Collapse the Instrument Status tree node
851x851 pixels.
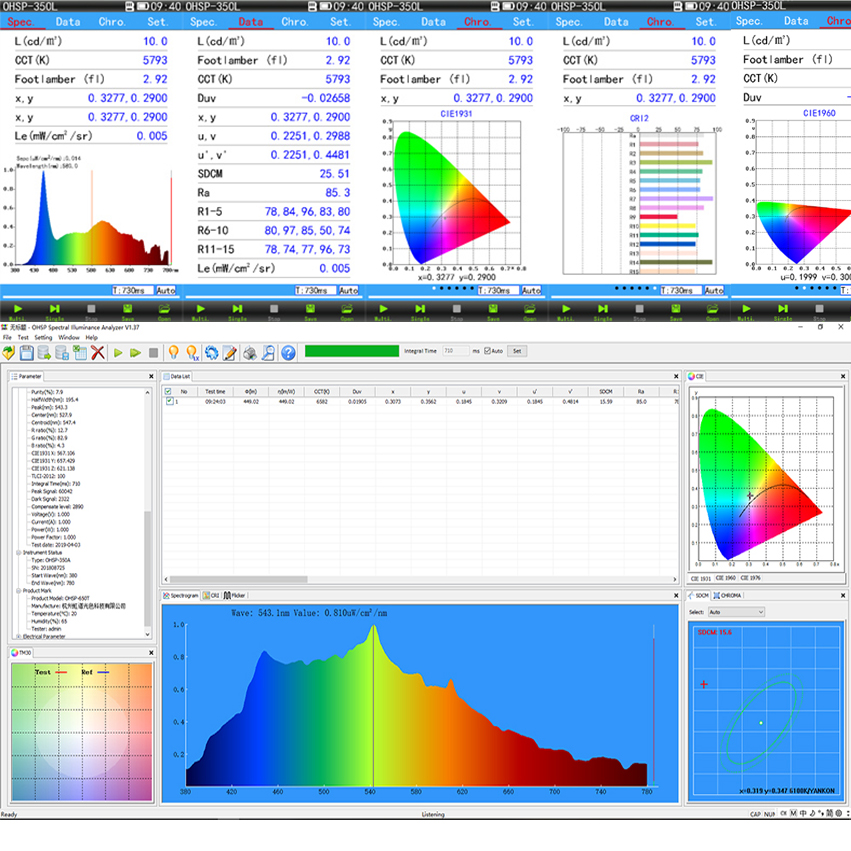pos(19,551)
